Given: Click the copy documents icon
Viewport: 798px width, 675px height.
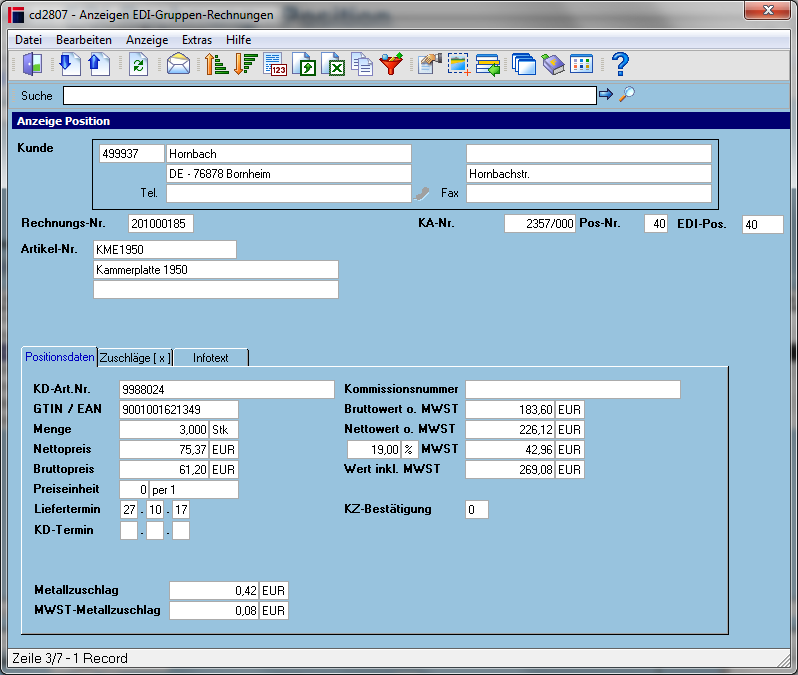Looking at the screenshot, I should (362, 65).
